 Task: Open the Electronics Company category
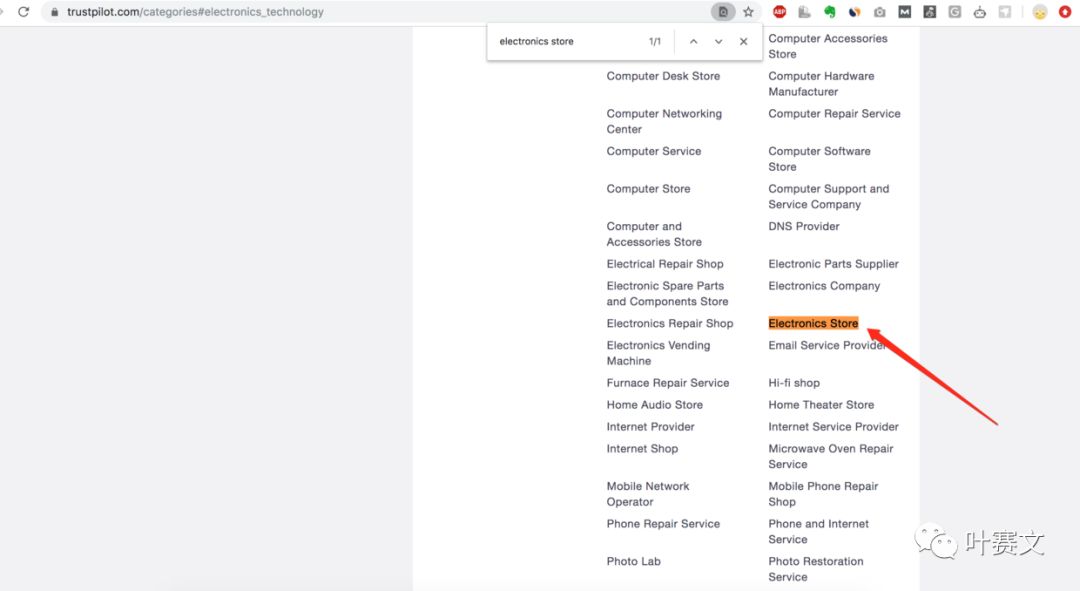[824, 286]
